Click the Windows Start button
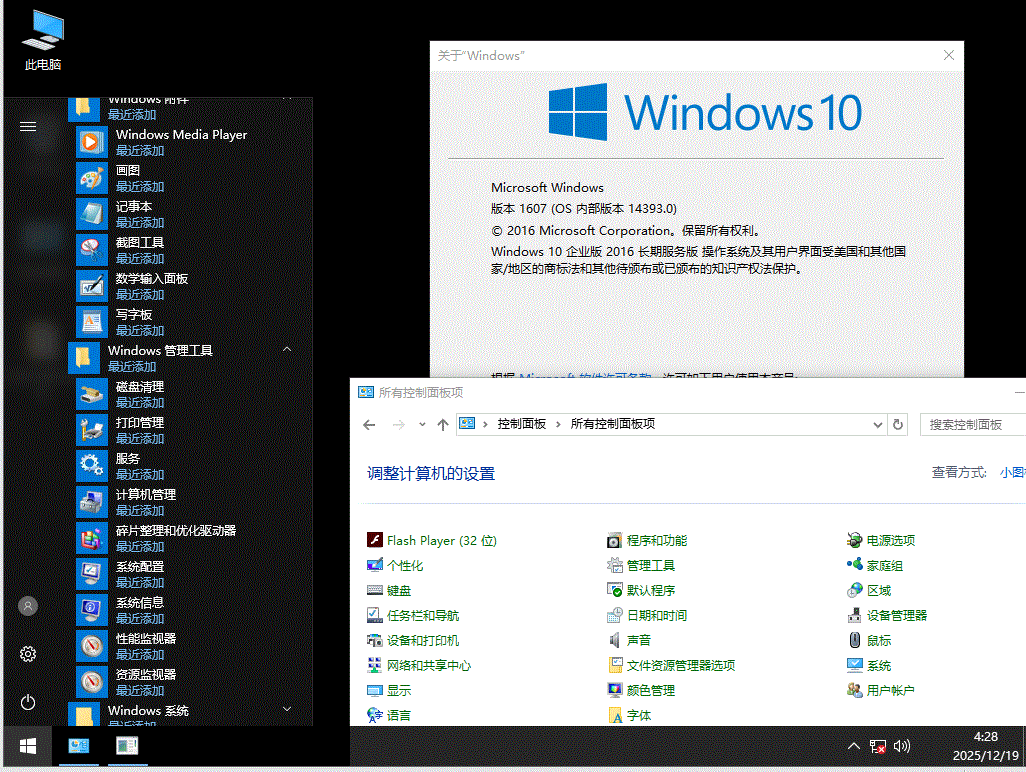This screenshot has height=772, width=1026. point(28,746)
